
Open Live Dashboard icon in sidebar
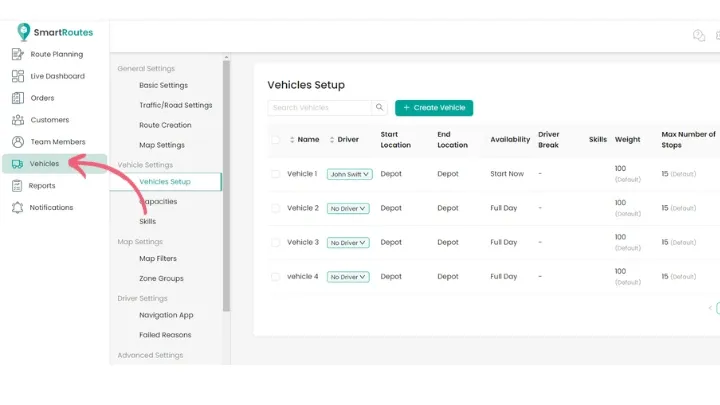tap(18, 76)
